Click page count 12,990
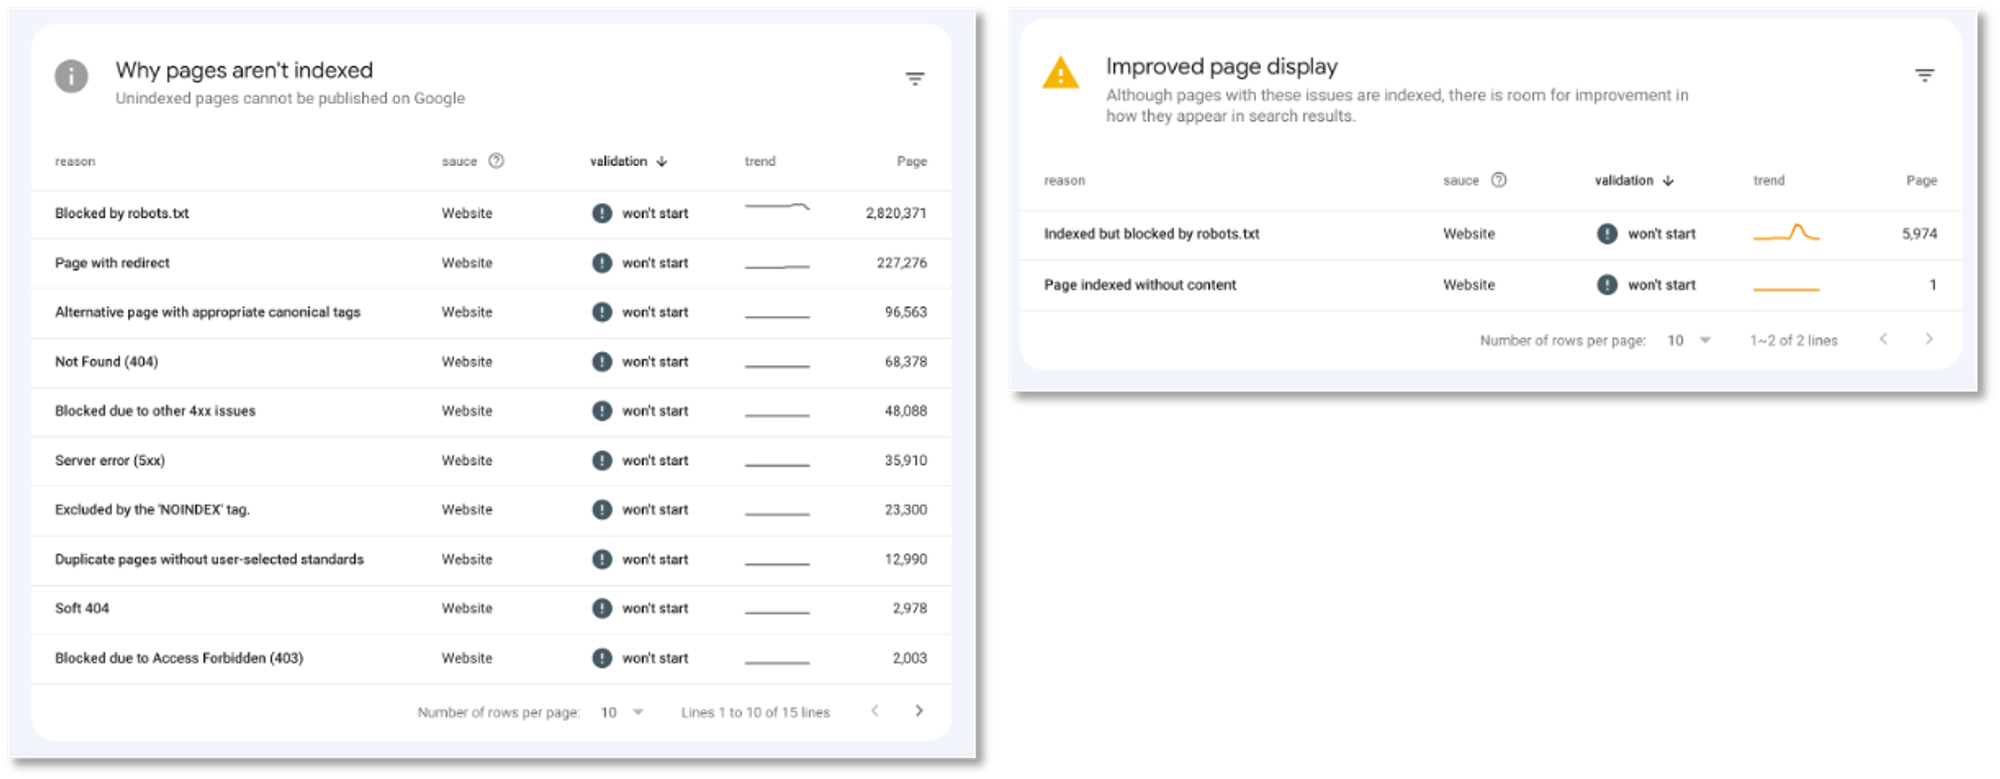2000x779 pixels. 906,560
